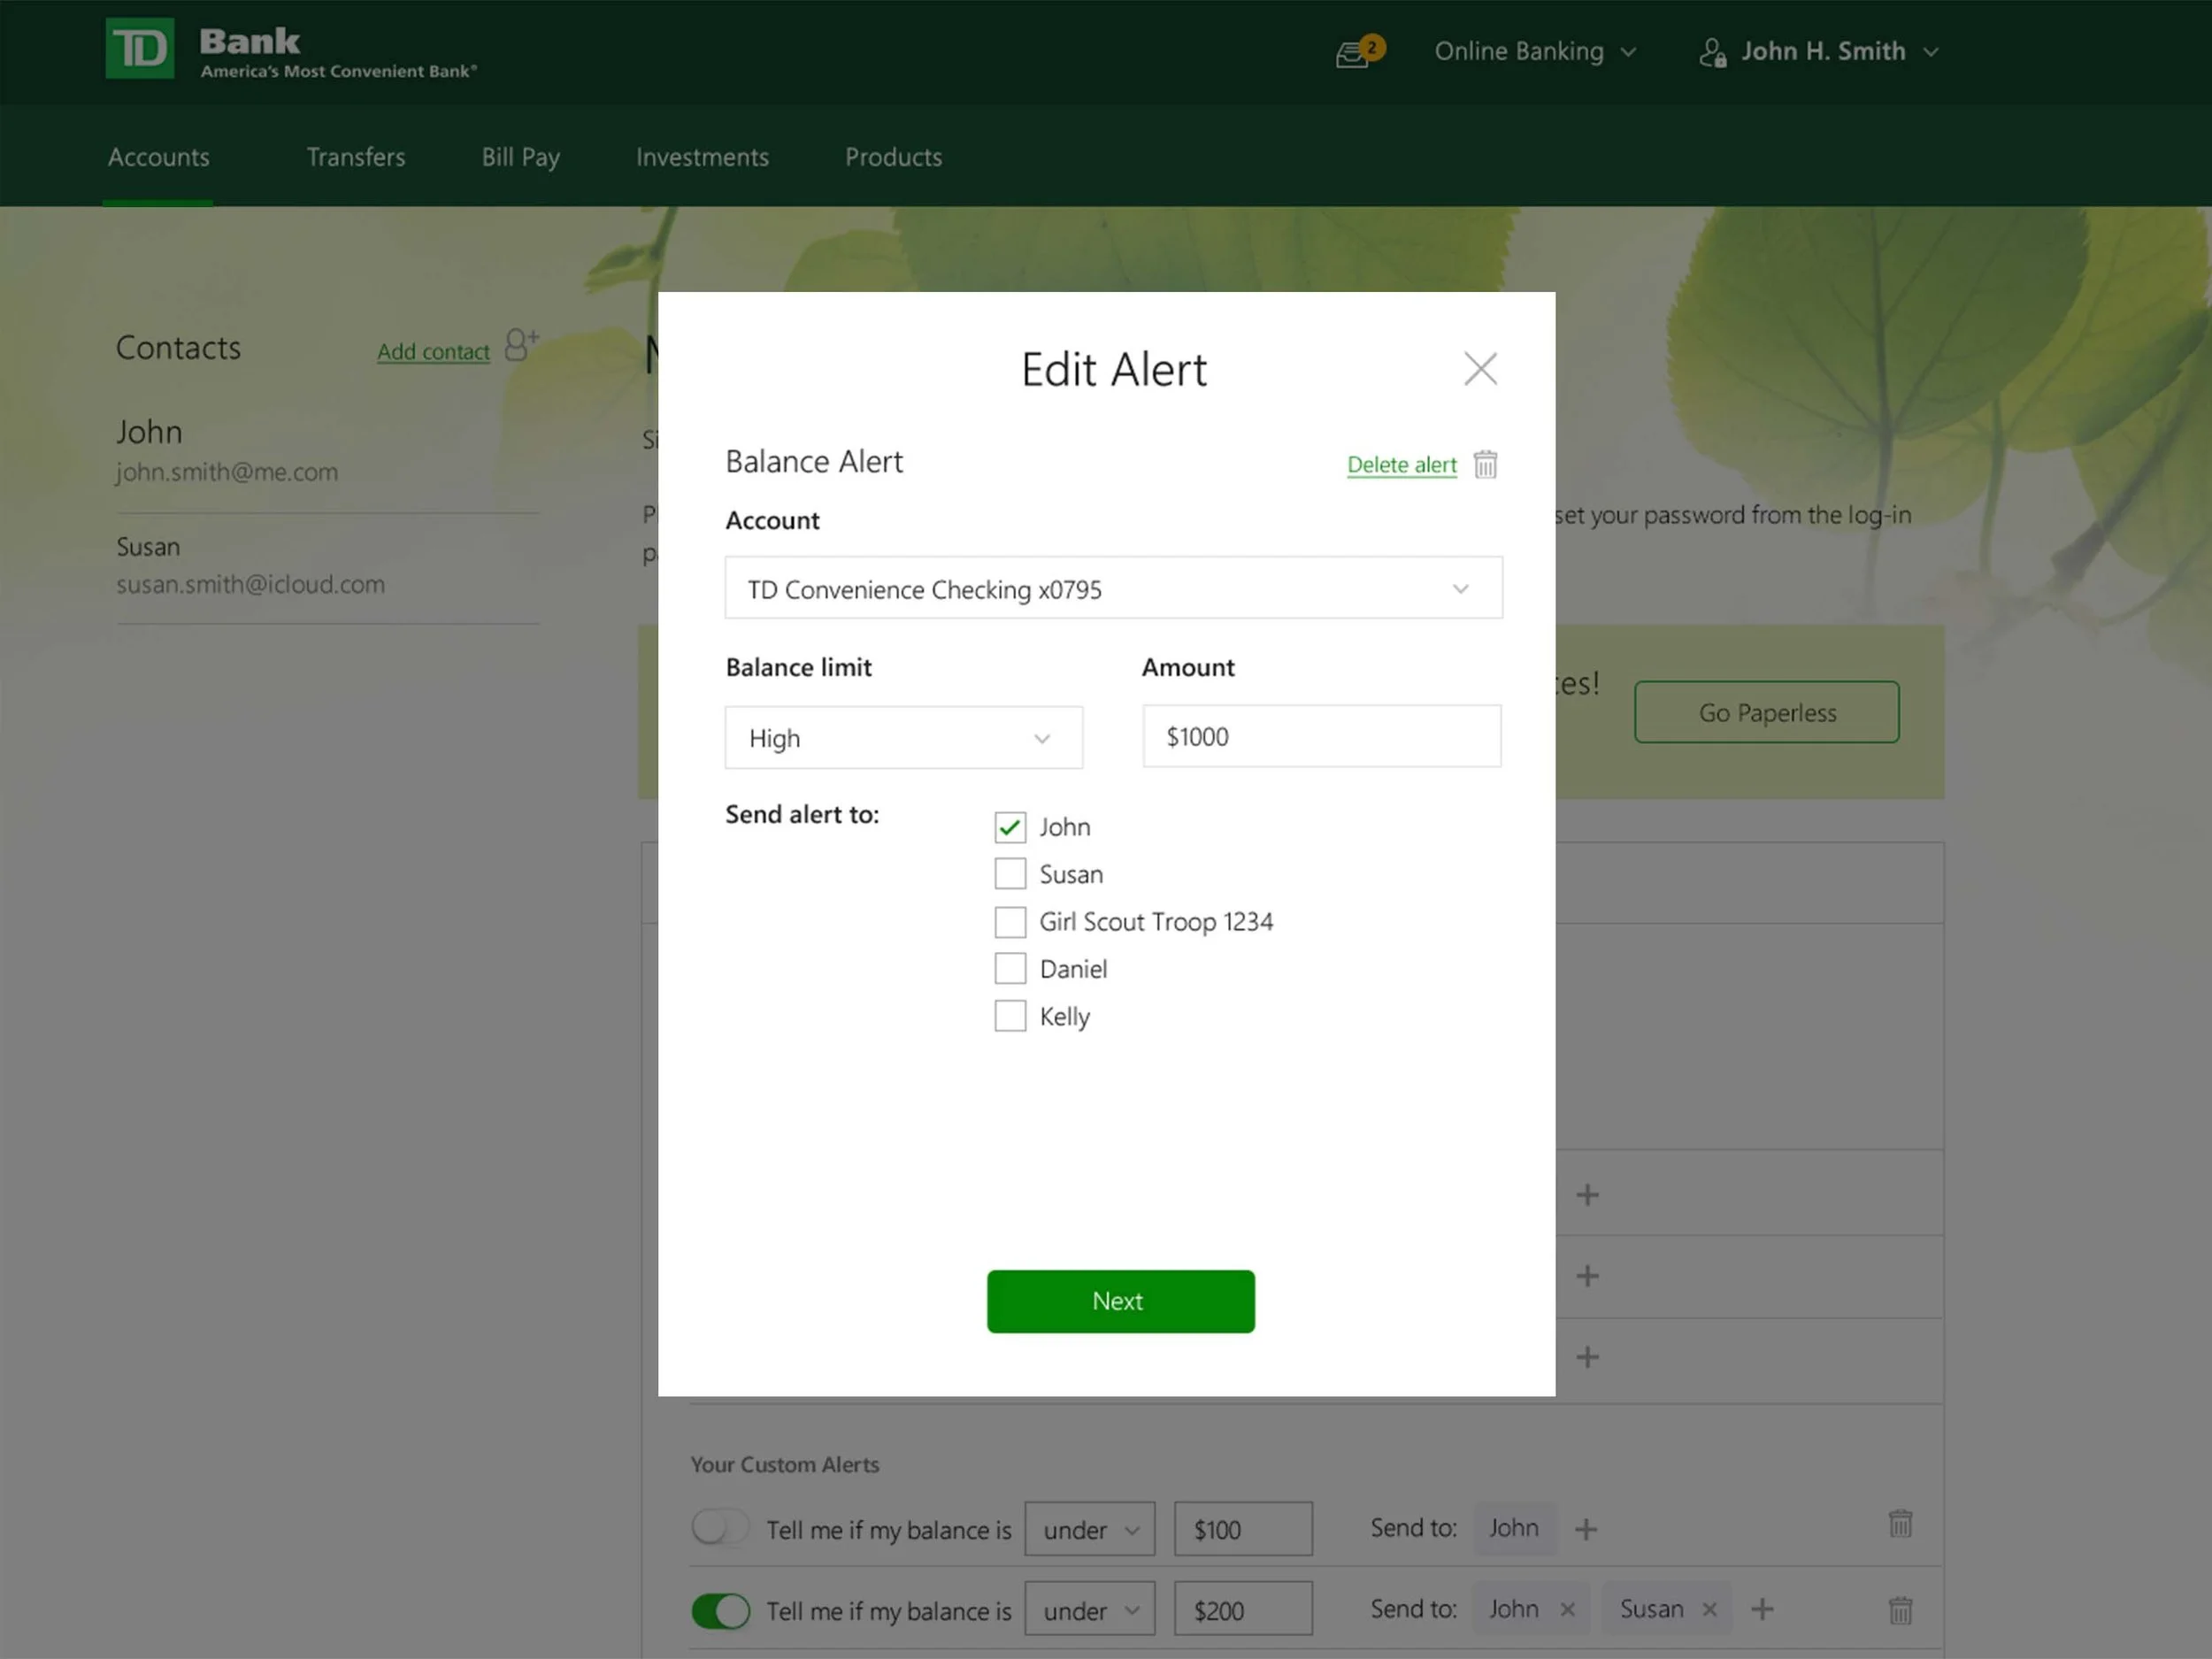Go to the Accounts tab
This screenshot has height=1659, width=2212.
(158, 157)
